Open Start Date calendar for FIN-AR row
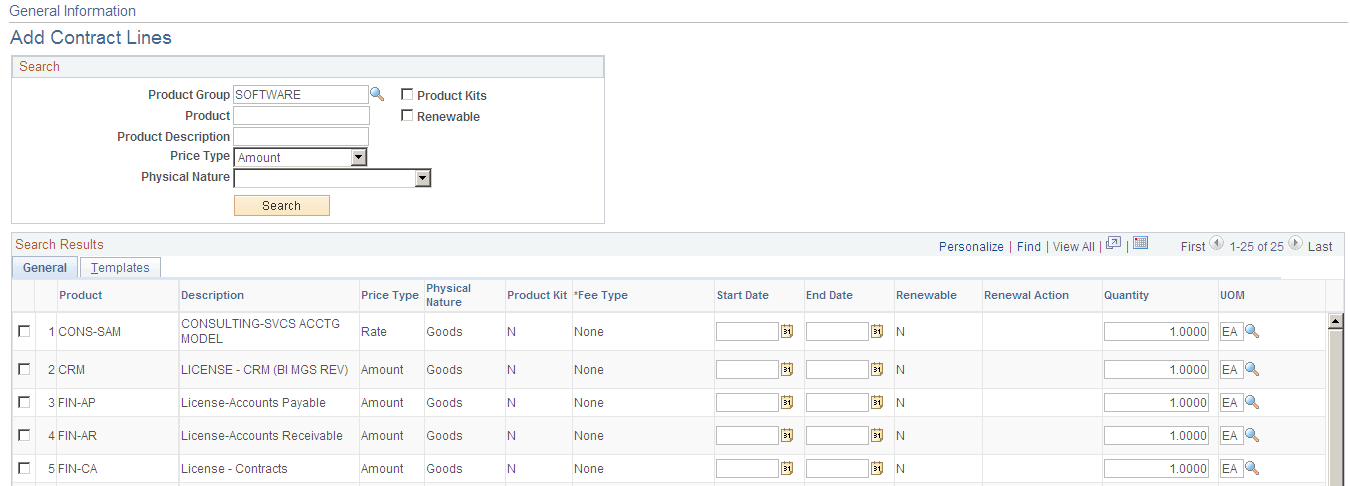This screenshot has height=486, width=1350. pos(787,435)
